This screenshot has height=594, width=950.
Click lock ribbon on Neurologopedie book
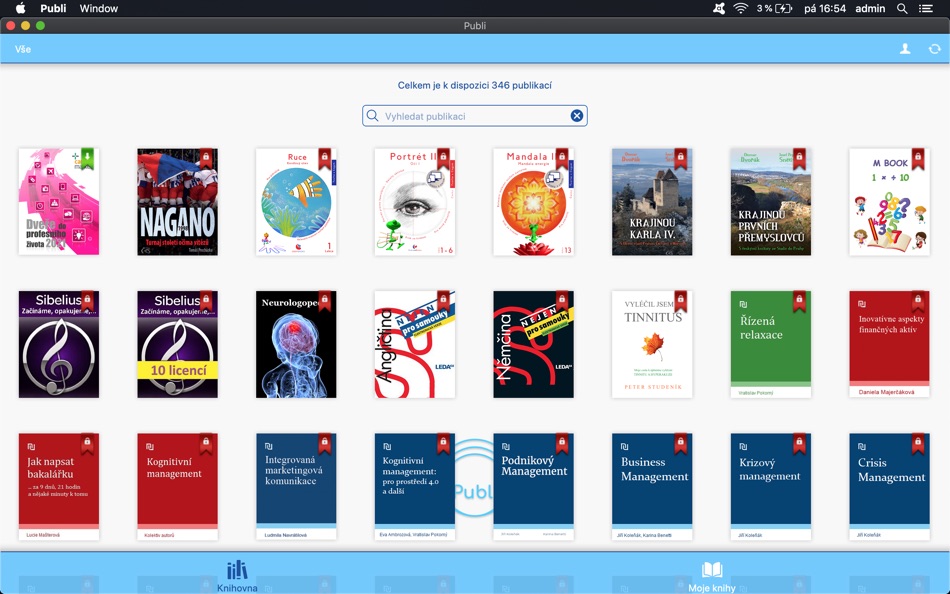tap(325, 301)
